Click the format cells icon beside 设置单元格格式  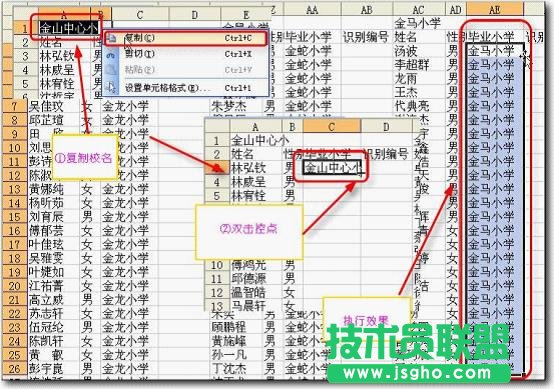coord(112,87)
